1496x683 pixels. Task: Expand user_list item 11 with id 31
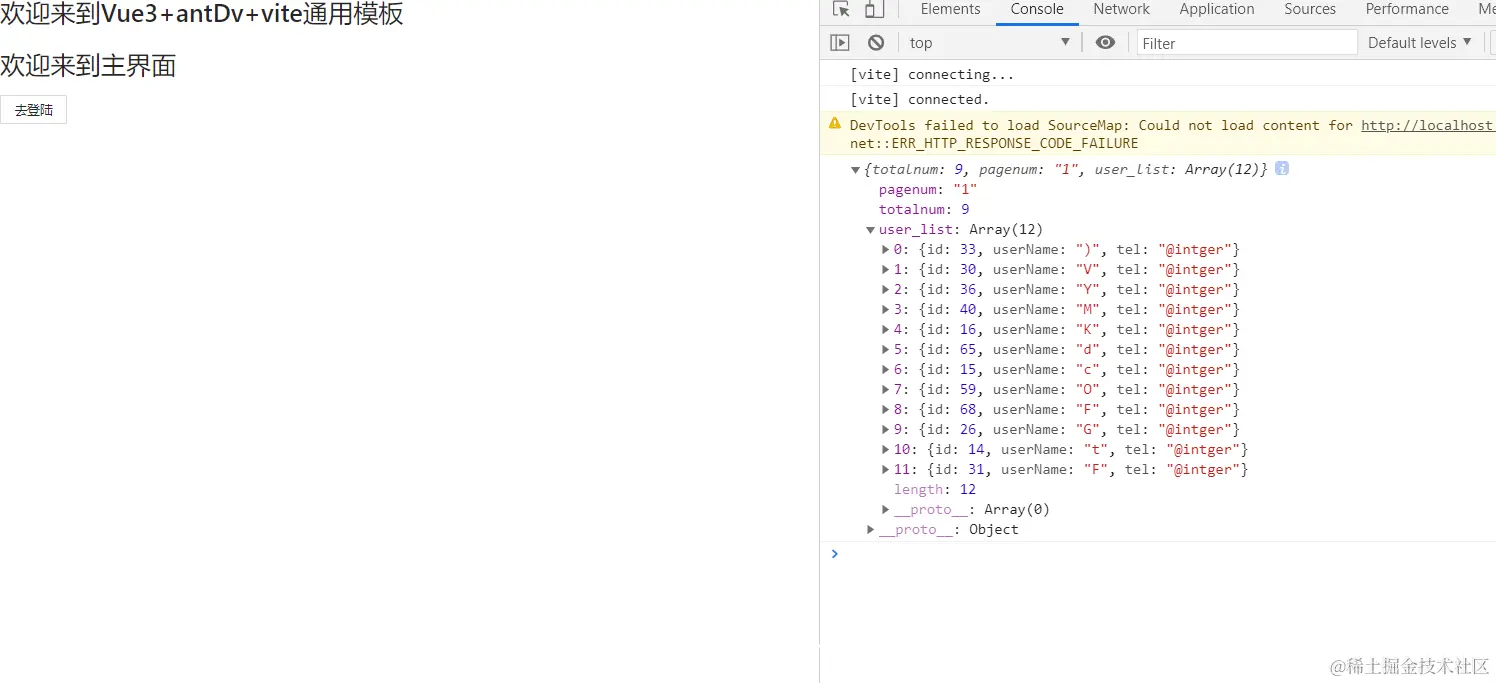886,469
